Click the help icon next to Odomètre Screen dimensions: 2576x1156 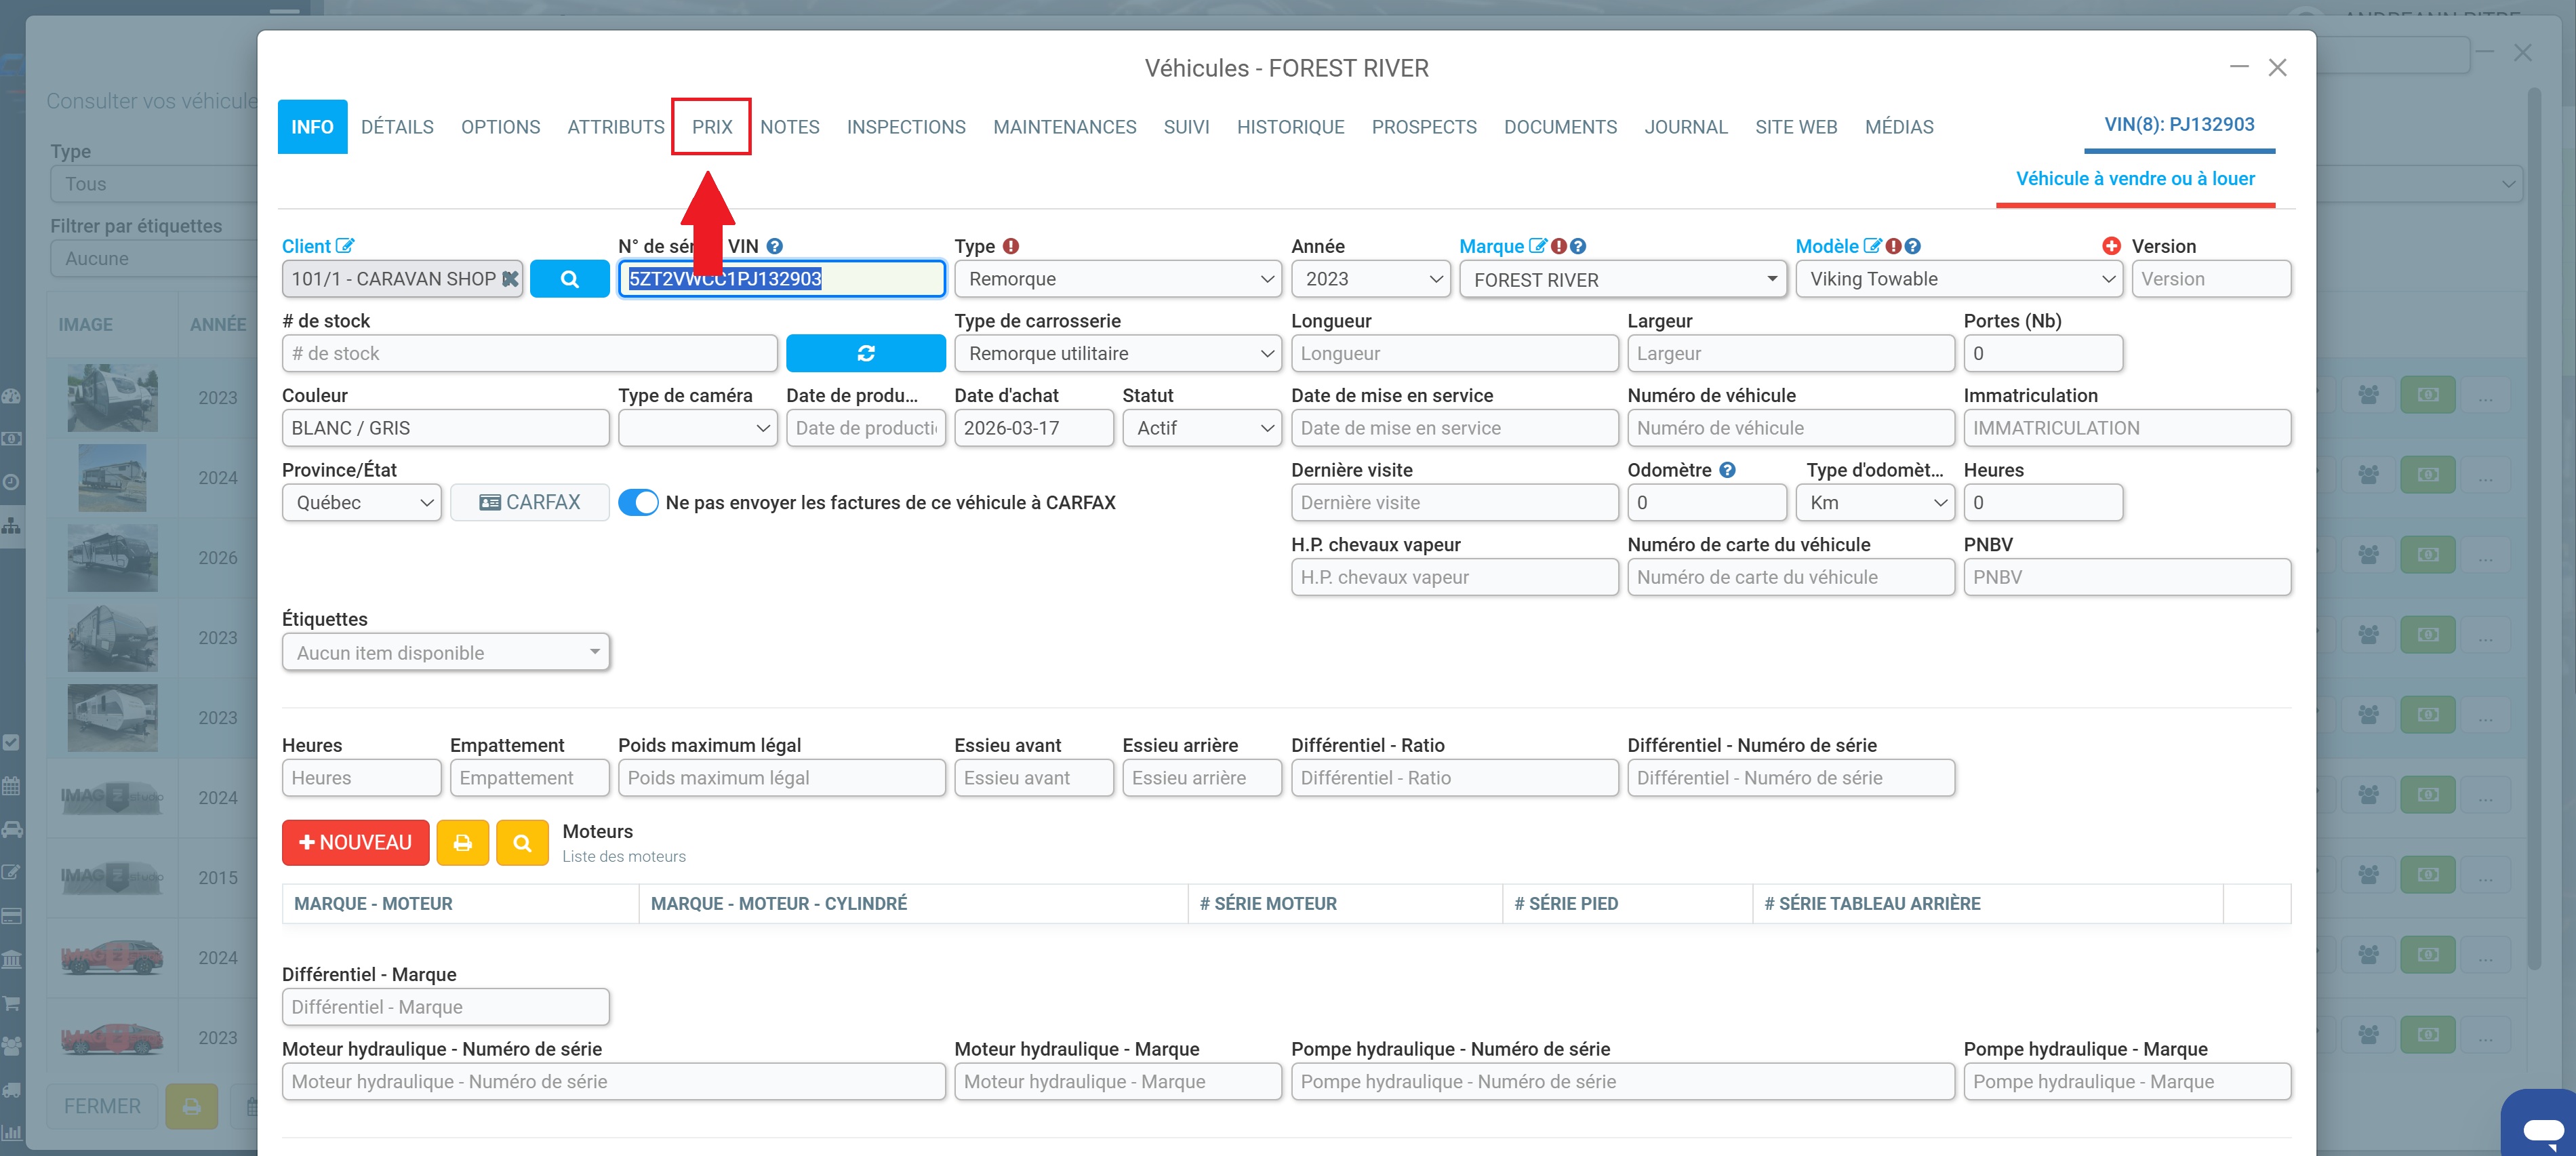point(1727,470)
